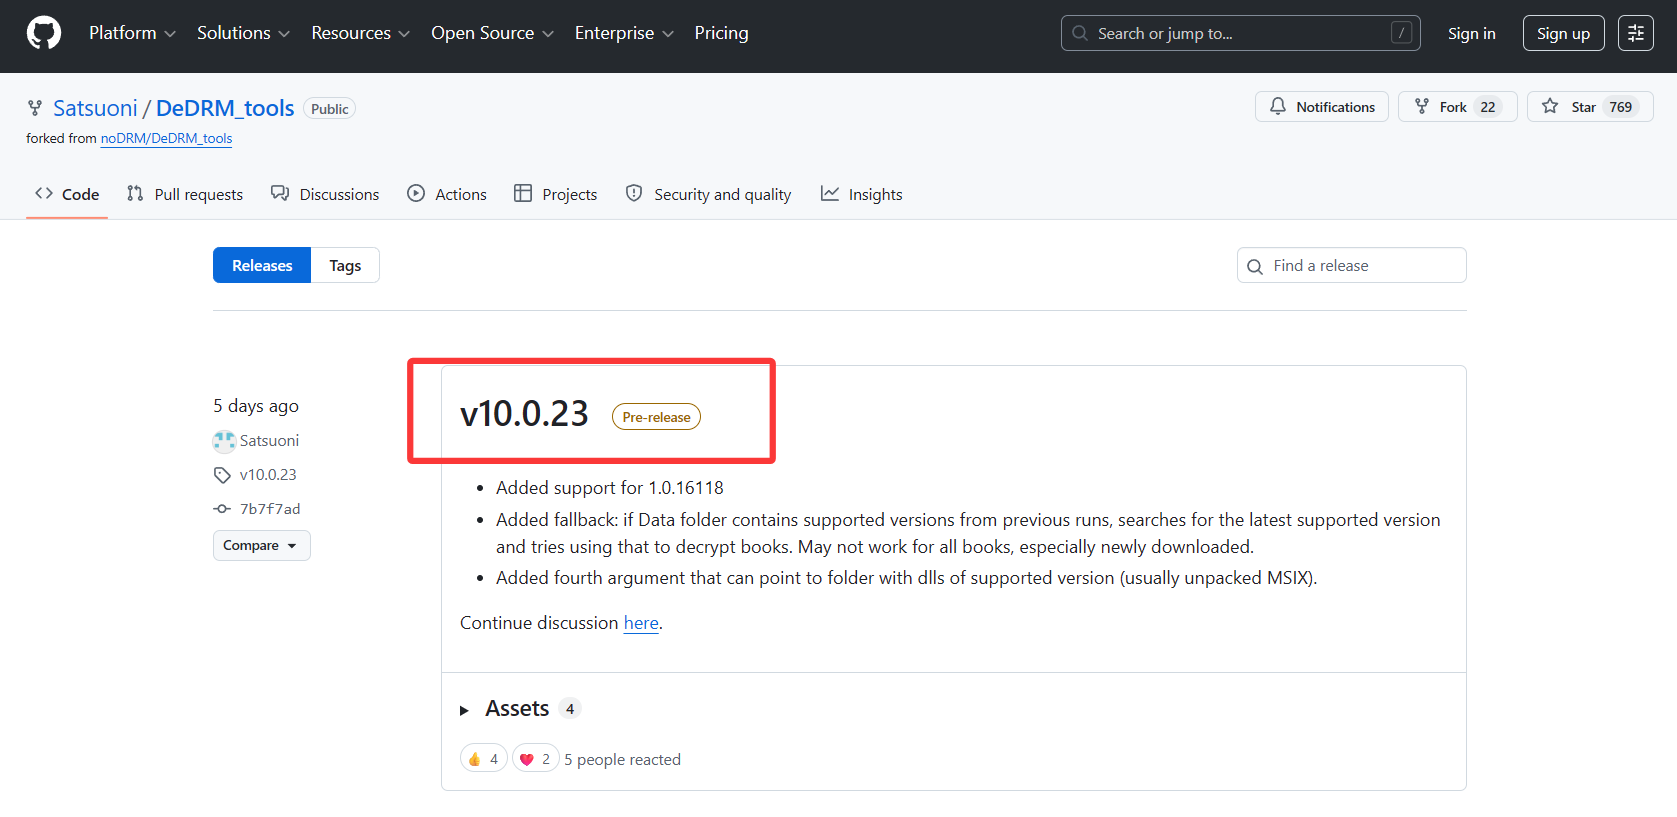The height and width of the screenshot is (817, 1677).
Task: Click the thumbs up reaction
Action: pyautogui.click(x=484, y=759)
